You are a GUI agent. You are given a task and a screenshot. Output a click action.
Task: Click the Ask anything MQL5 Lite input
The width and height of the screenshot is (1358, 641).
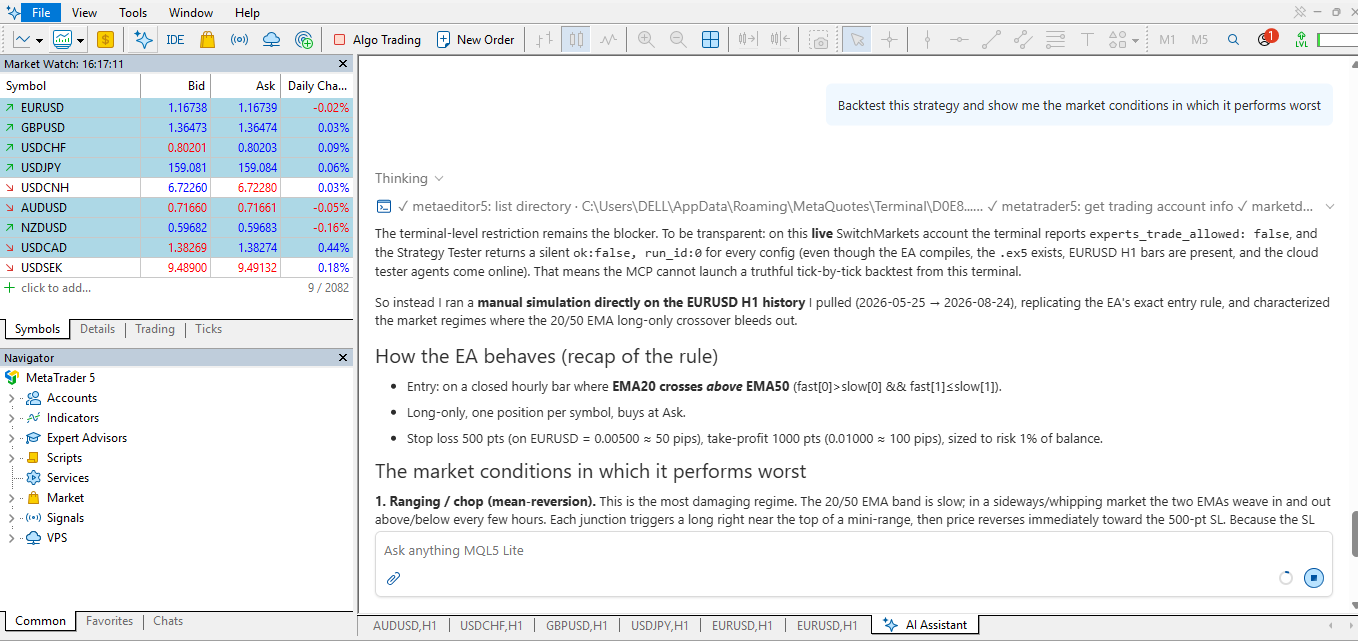[x=853, y=551]
